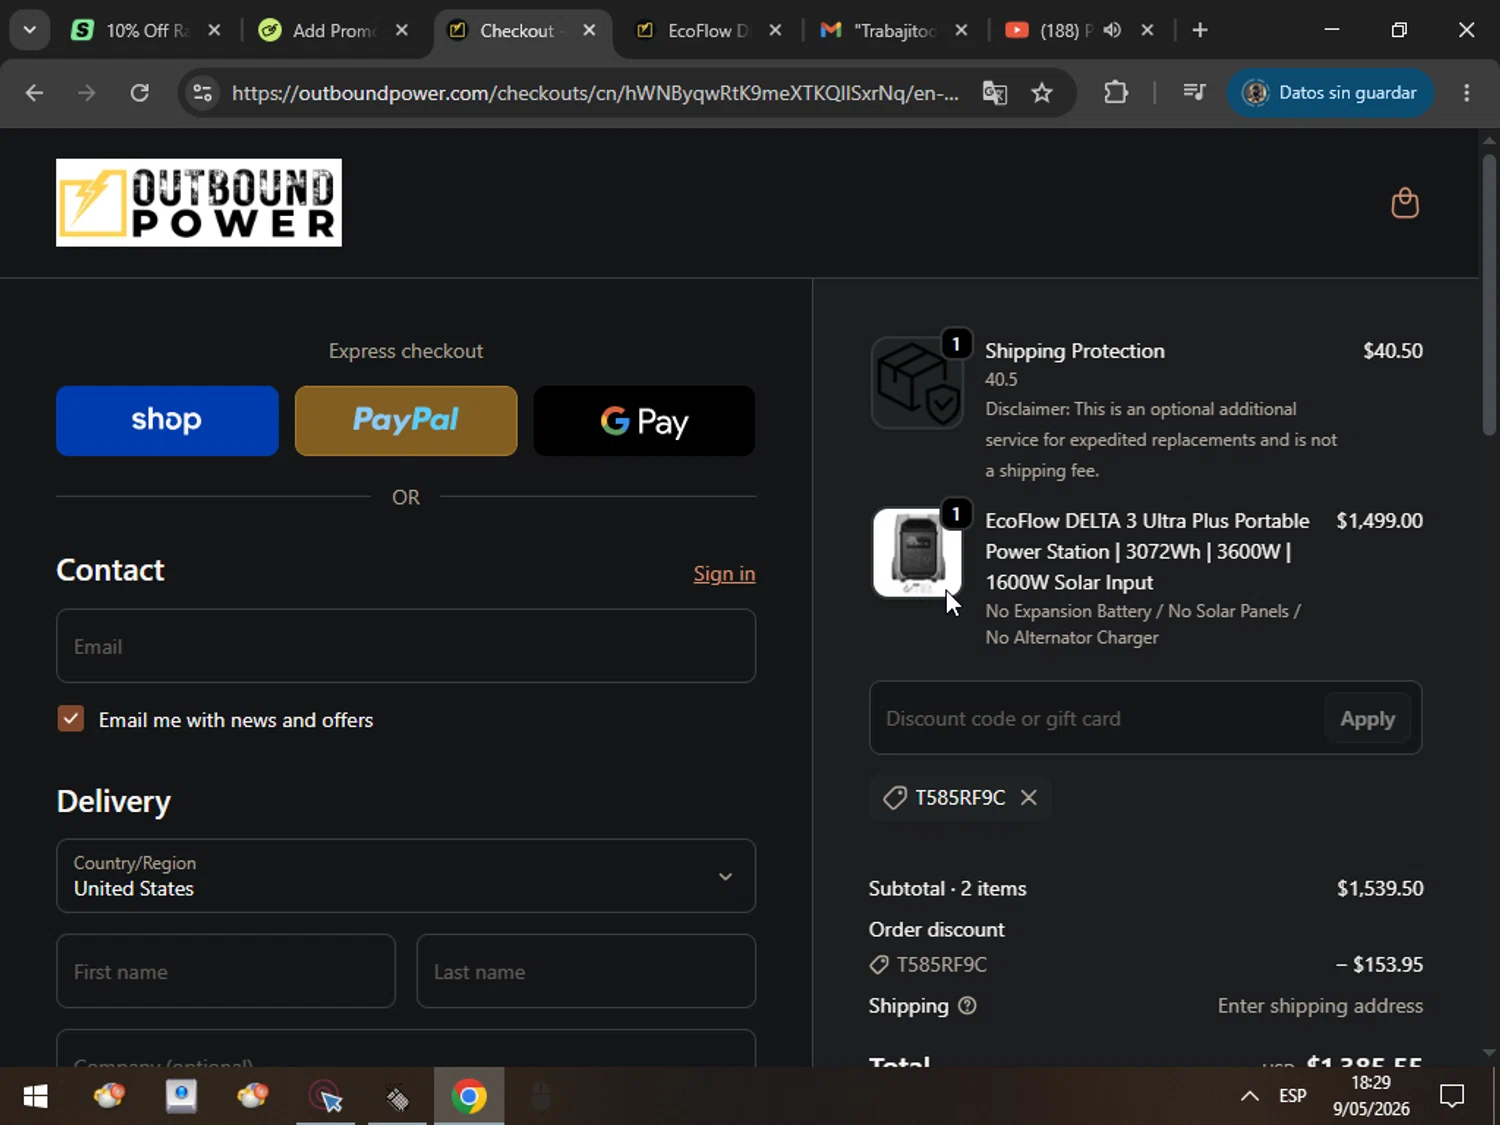Bookmark this page with the star

(1042, 93)
